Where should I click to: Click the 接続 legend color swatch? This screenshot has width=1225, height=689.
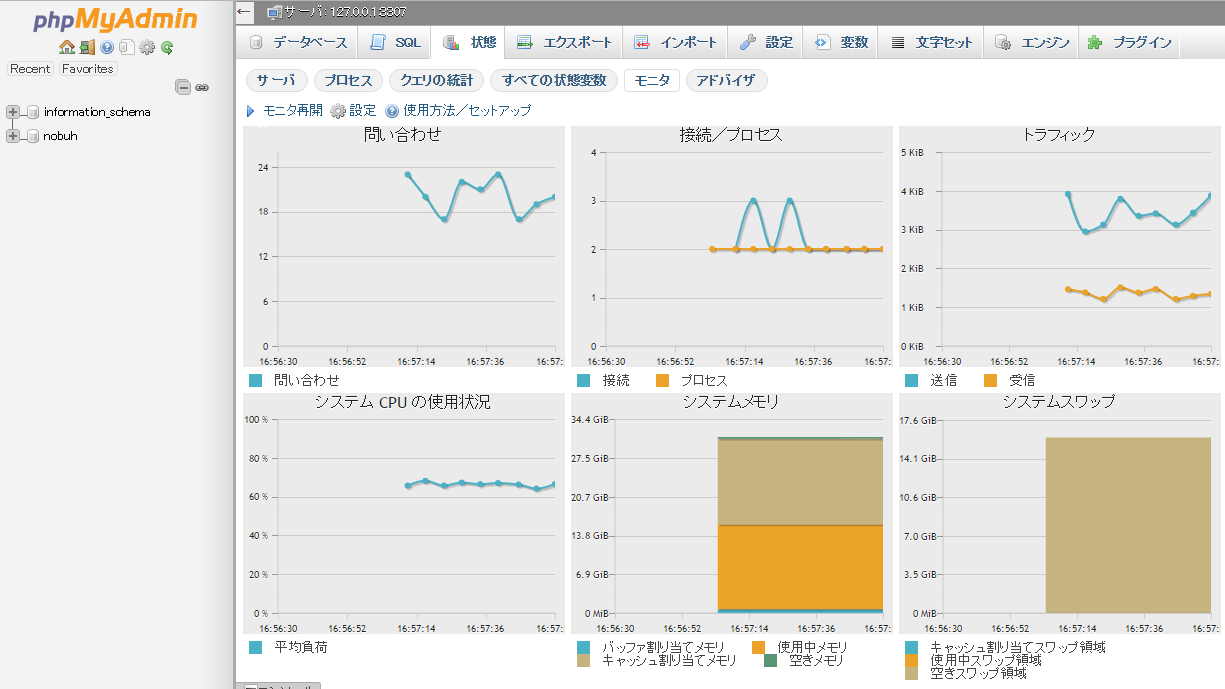click(583, 380)
